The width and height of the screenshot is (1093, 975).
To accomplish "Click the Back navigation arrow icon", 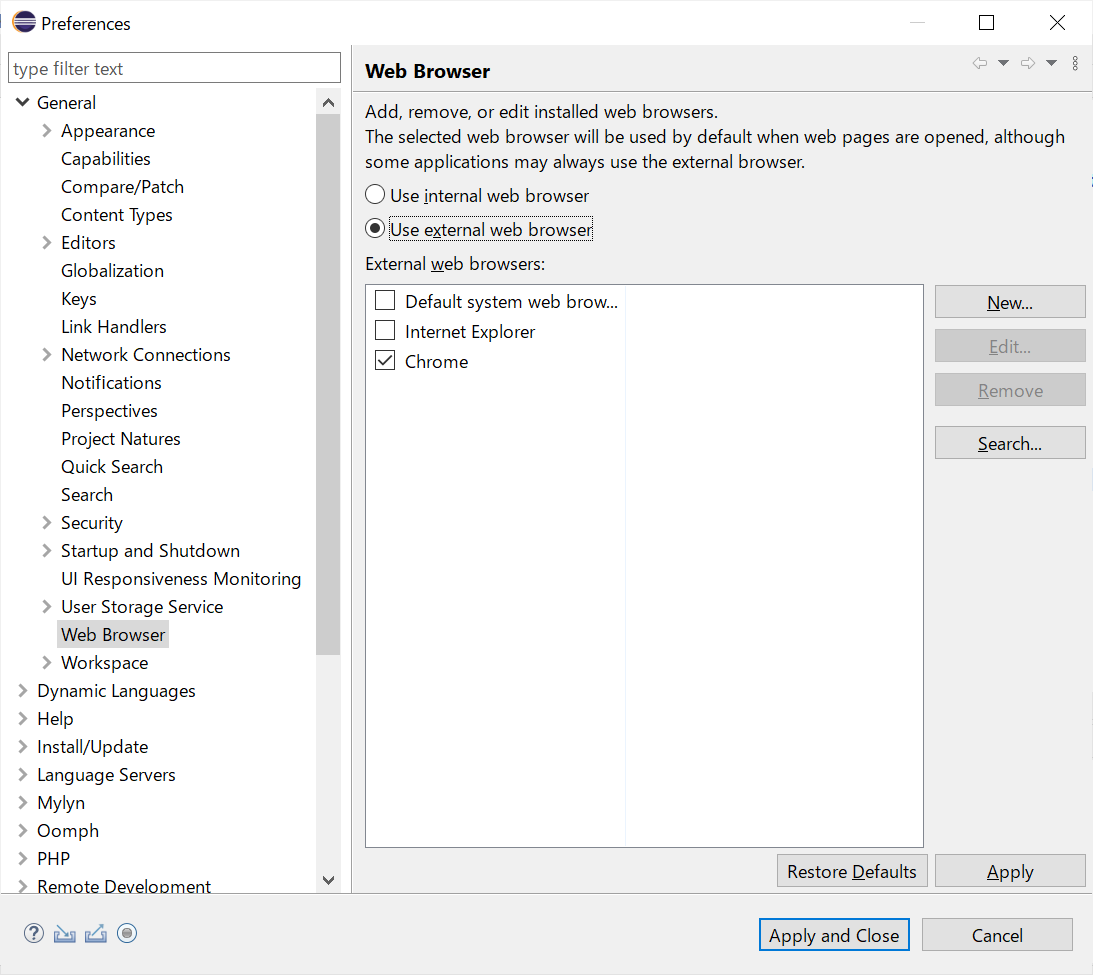I will click(979, 63).
